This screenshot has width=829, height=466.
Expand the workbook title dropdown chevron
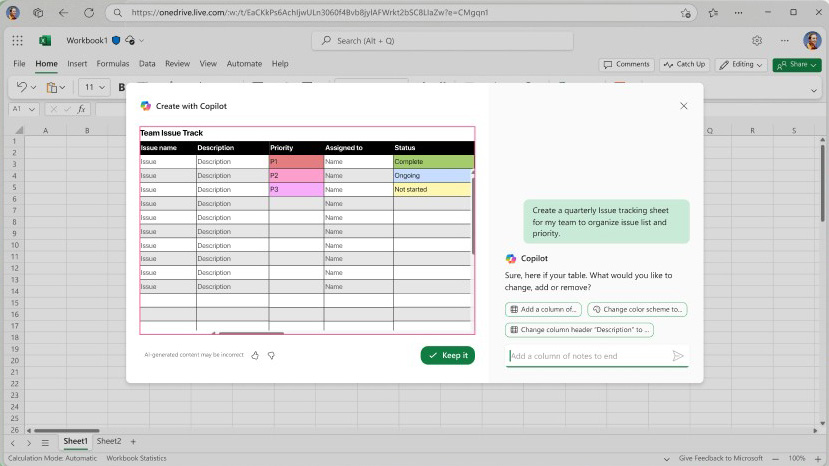coord(142,41)
